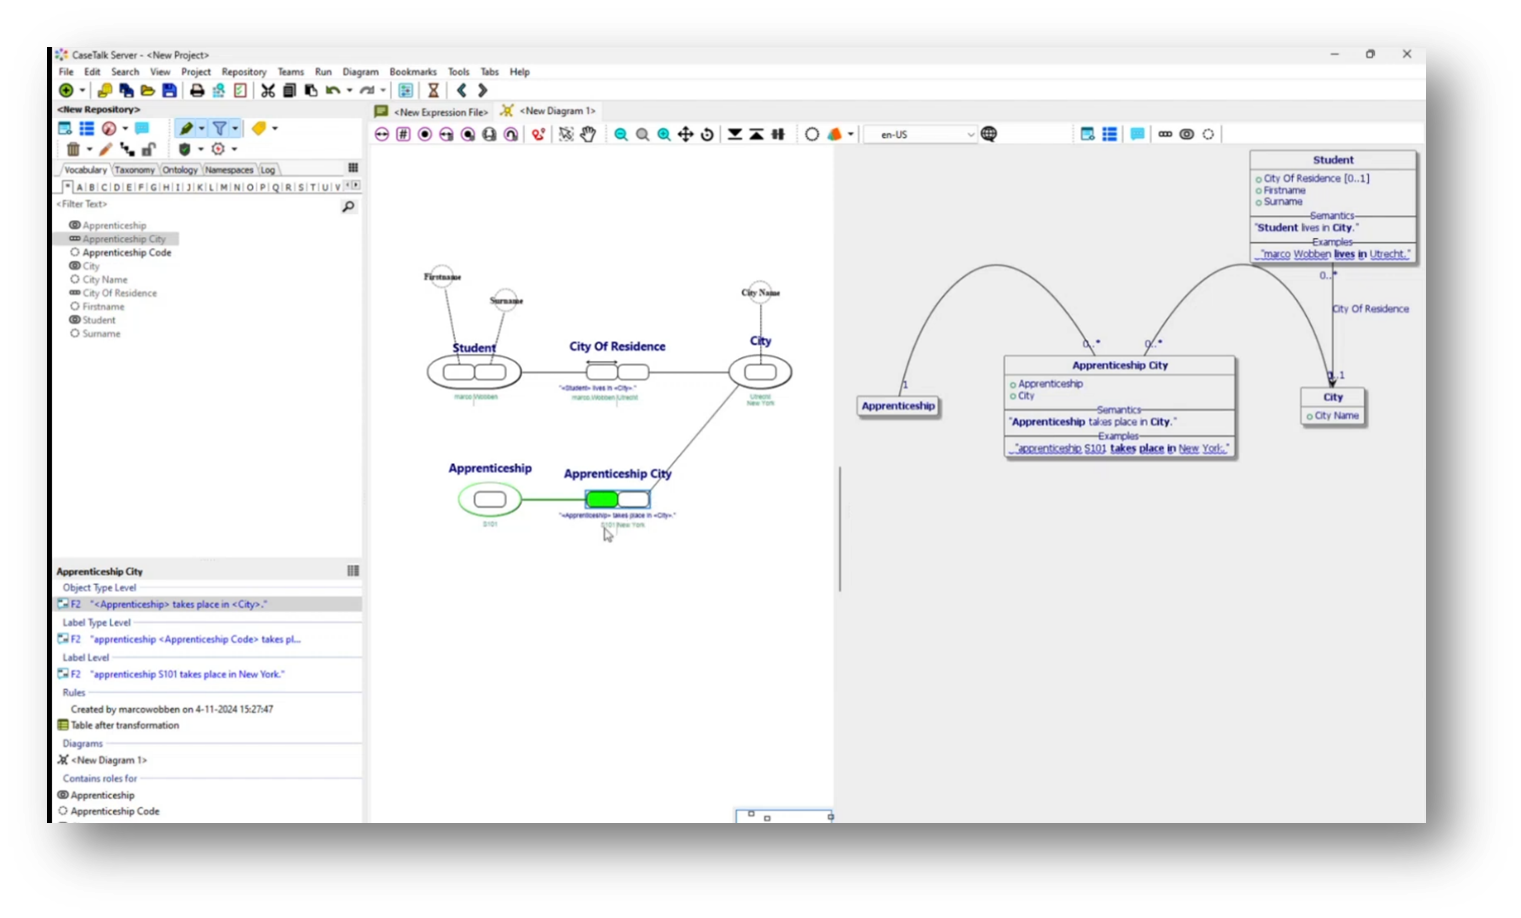Open the funnel filter dropdown arrow
This screenshot has width=1521, height=918.
coord(235,128)
